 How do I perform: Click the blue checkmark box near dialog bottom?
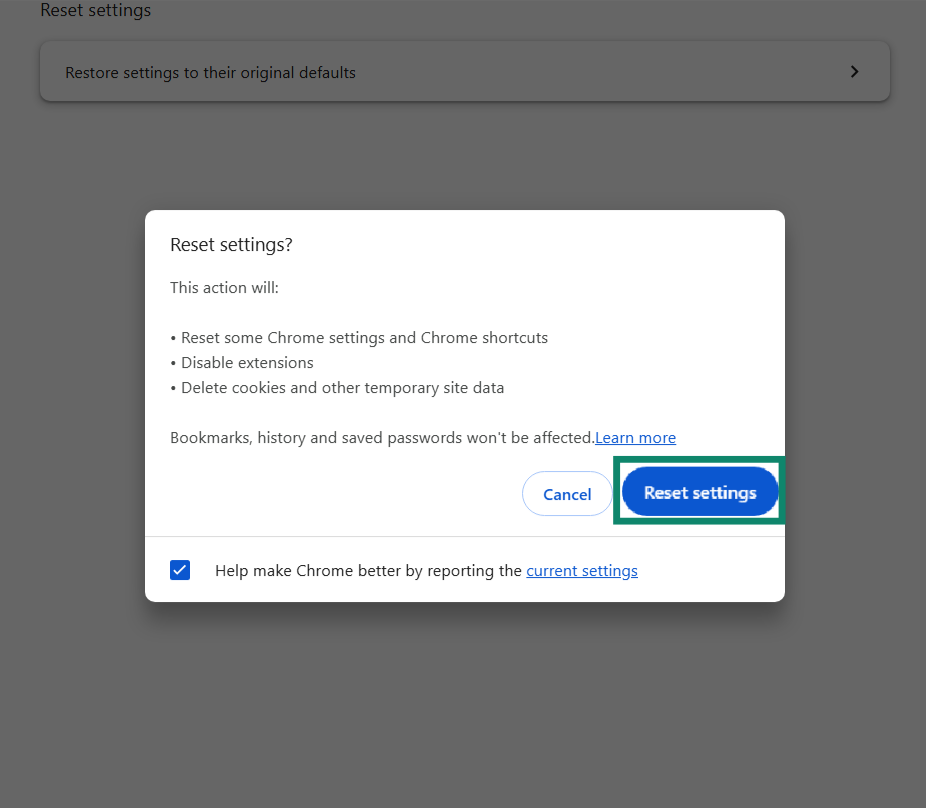[180, 569]
